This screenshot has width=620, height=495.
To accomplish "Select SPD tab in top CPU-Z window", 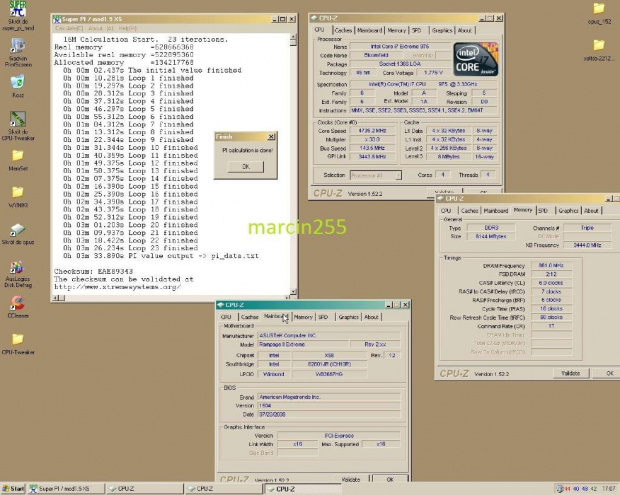I will pos(417,30).
